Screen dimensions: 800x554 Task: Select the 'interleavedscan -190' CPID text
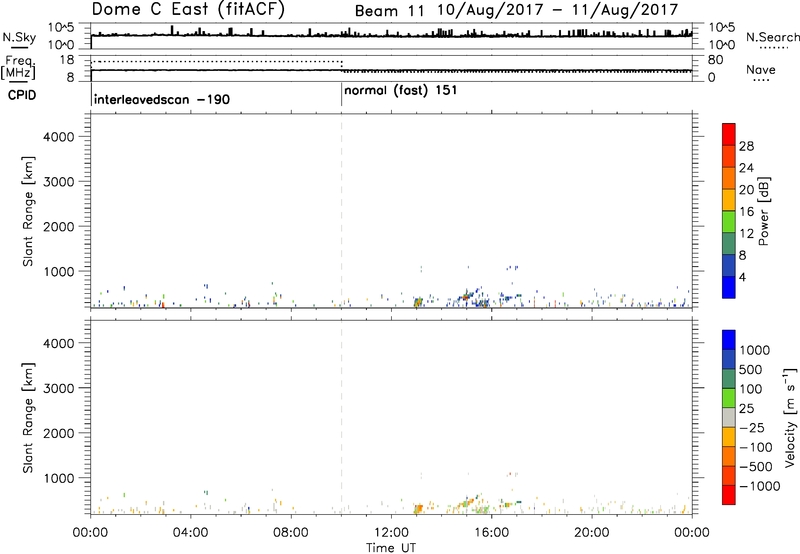pos(162,99)
